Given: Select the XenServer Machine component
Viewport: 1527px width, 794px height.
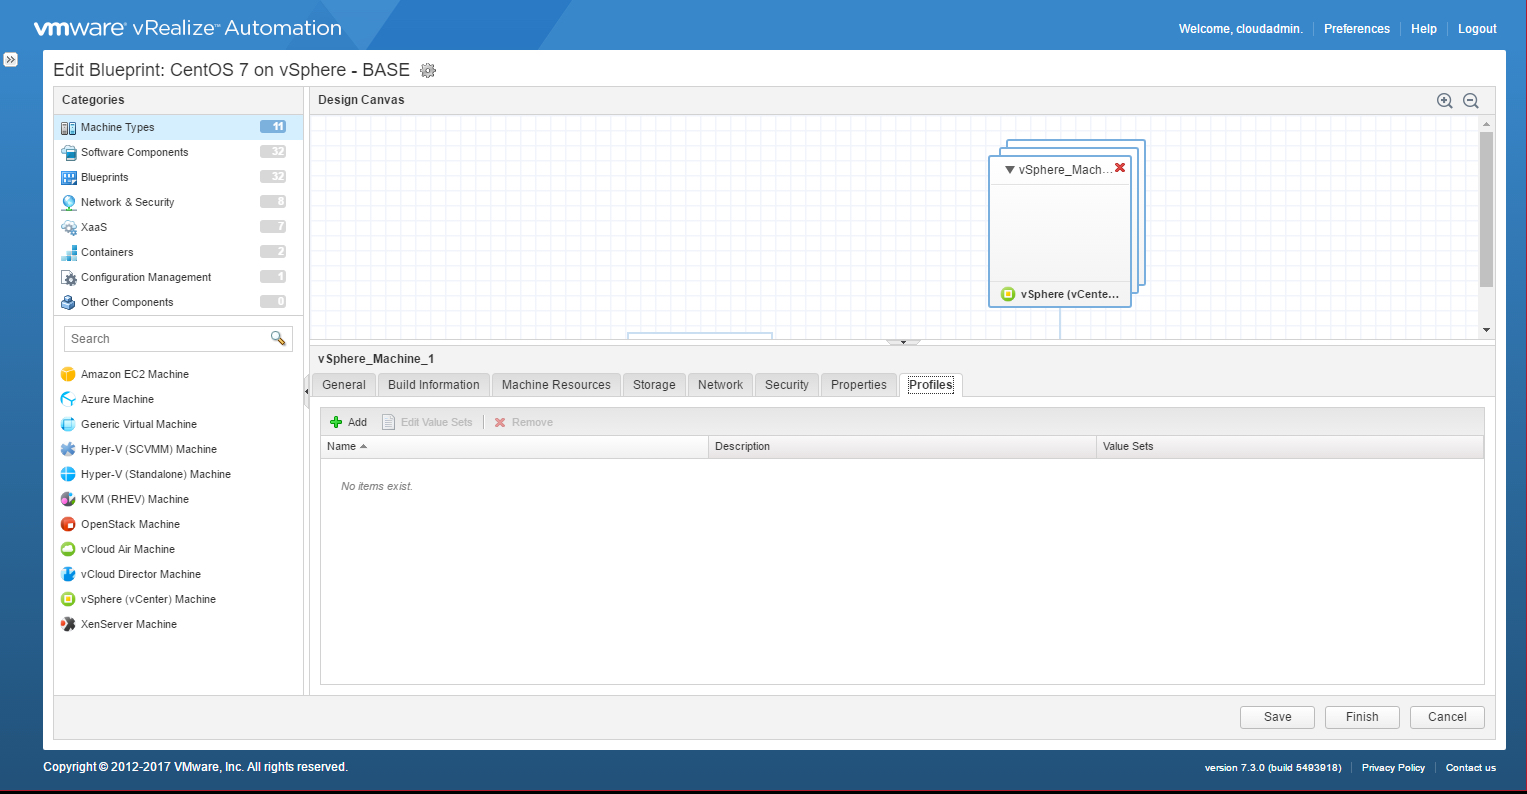Looking at the screenshot, I should (128, 624).
